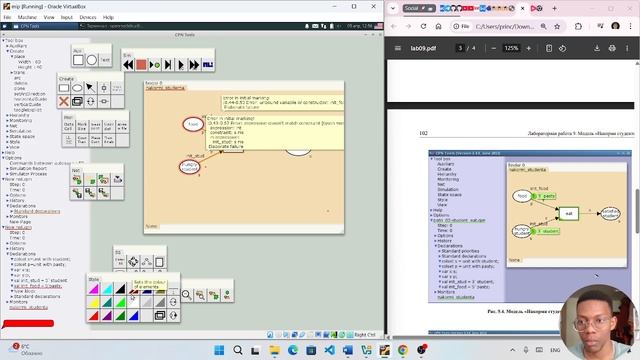Pick the yellow colour swatch in Style palette
This screenshot has height=360, width=640.
(93, 302)
